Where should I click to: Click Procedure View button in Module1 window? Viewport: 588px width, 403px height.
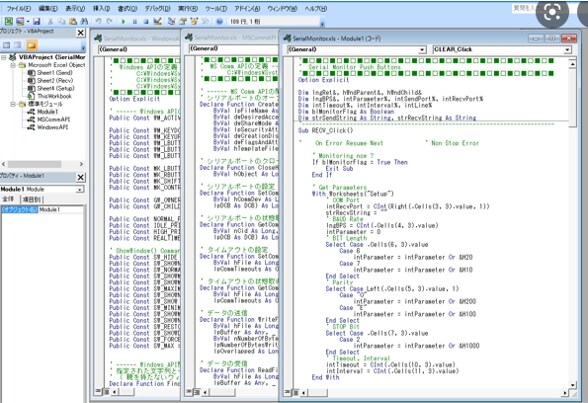(288, 393)
